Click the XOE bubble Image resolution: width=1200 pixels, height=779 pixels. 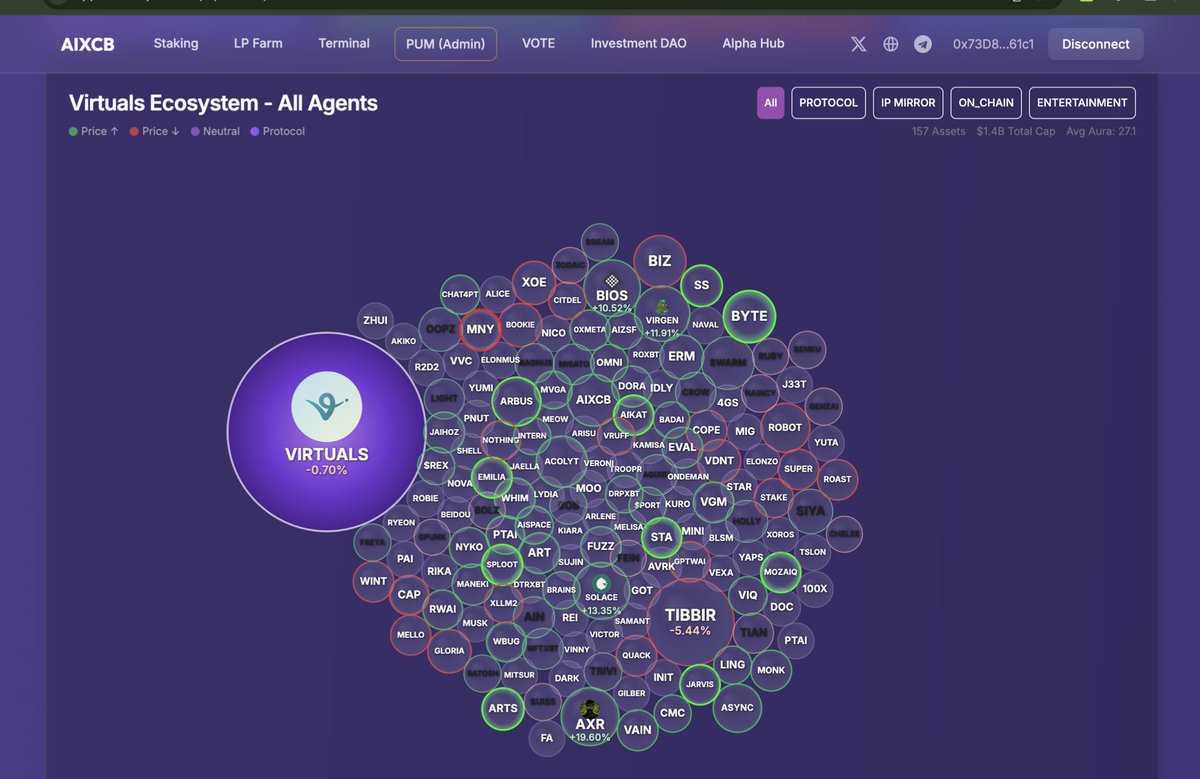pyautogui.click(x=534, y=282)
